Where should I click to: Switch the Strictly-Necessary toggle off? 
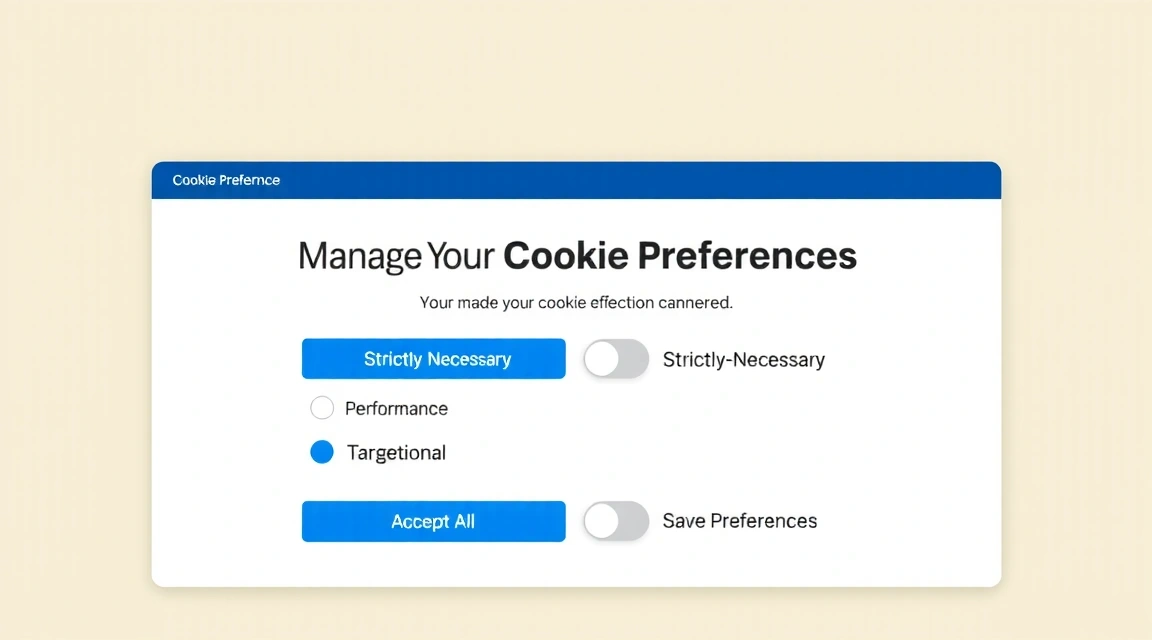click(x=615, y=359)
